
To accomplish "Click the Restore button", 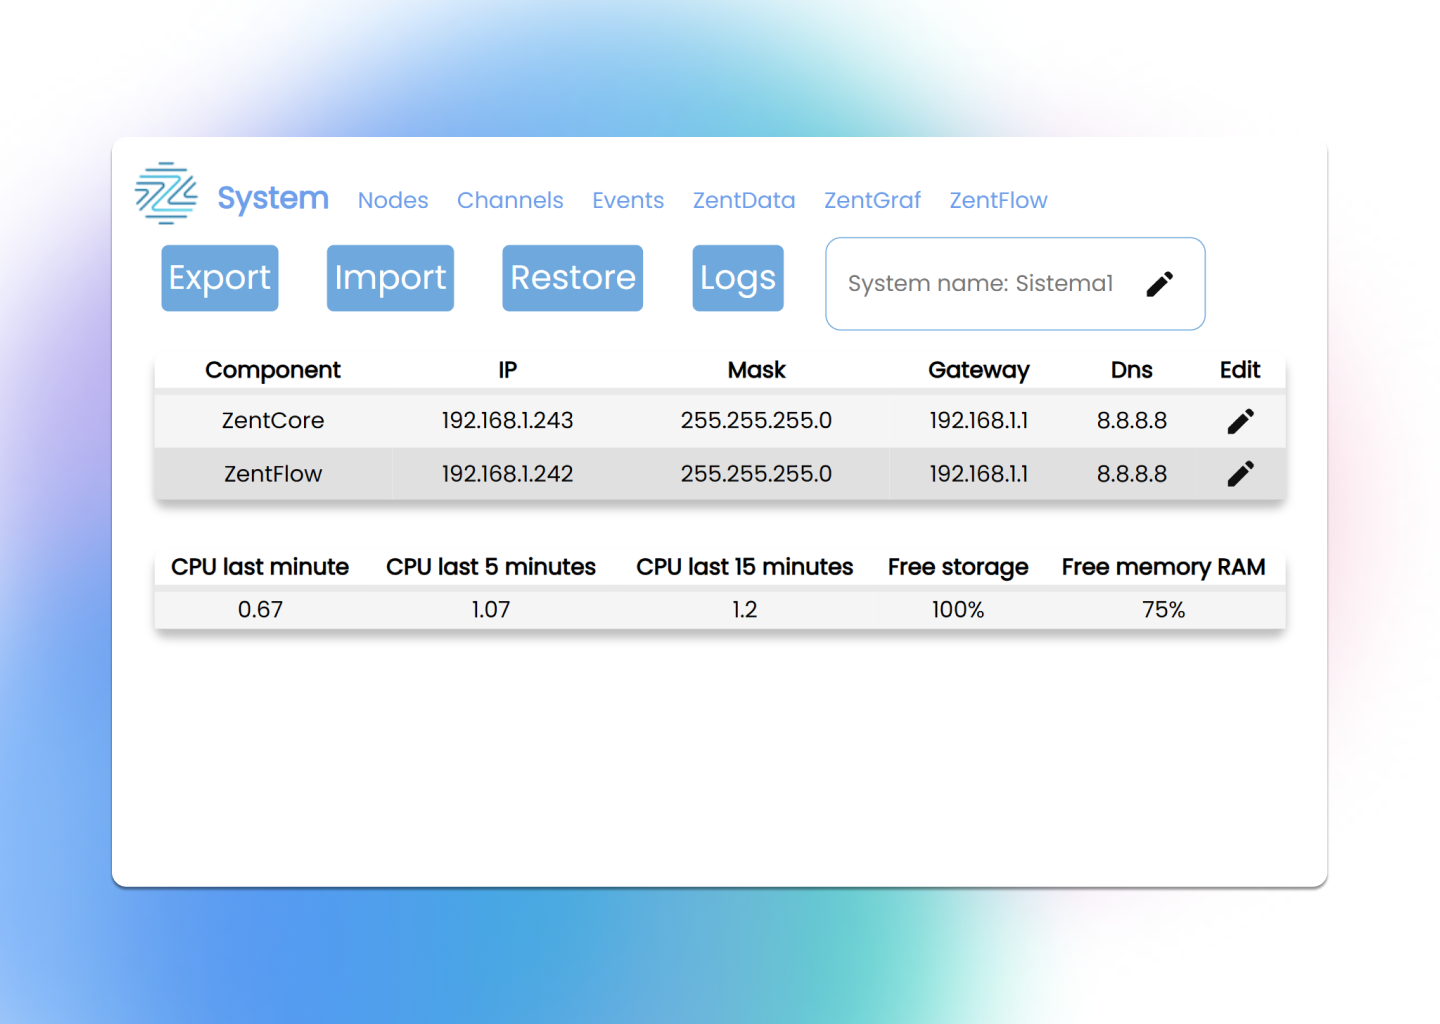I will pyautogui.click(x=573, y=278).
